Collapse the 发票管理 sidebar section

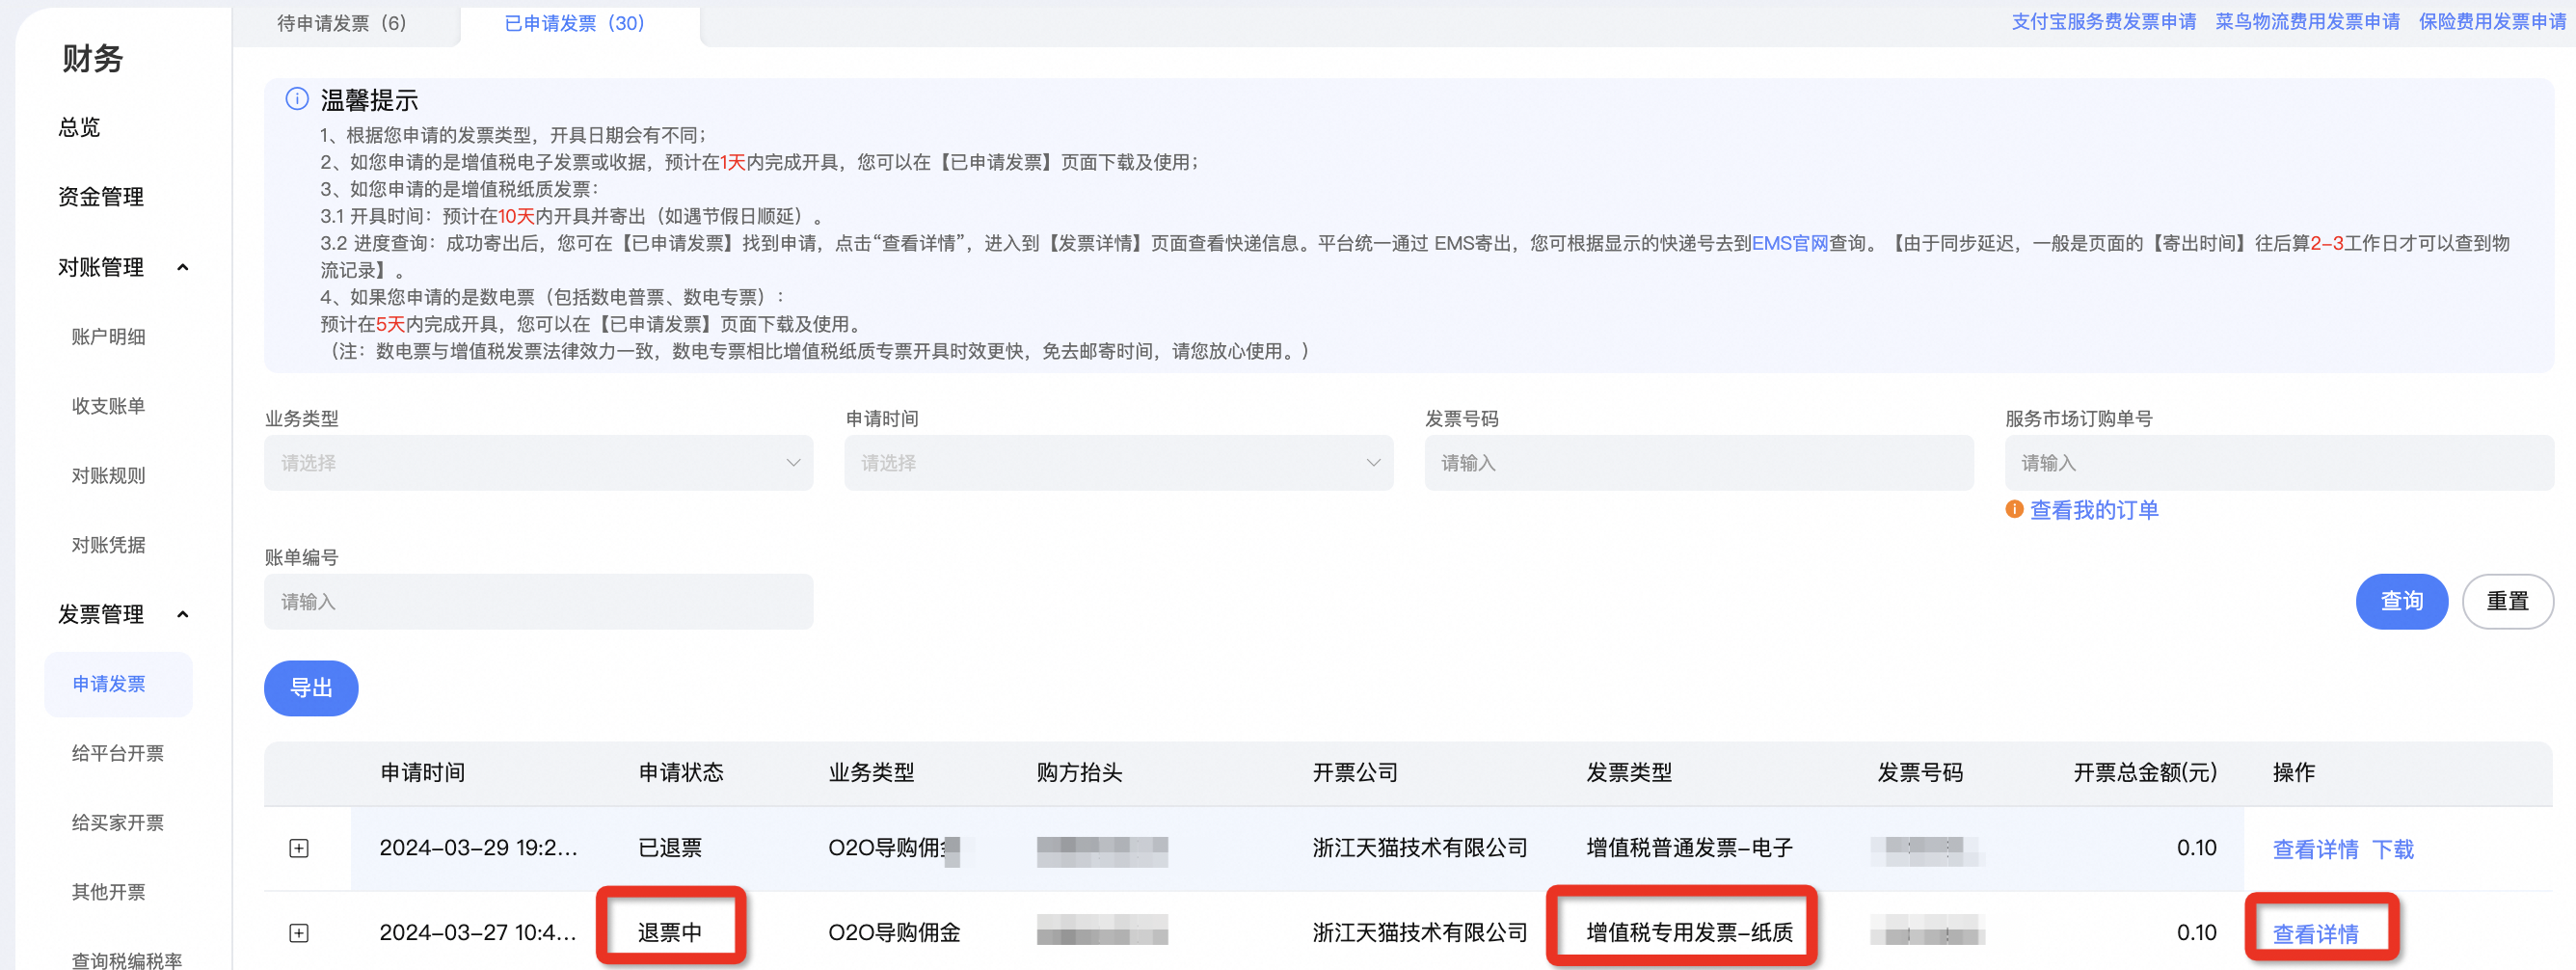[x=183, y=614]
